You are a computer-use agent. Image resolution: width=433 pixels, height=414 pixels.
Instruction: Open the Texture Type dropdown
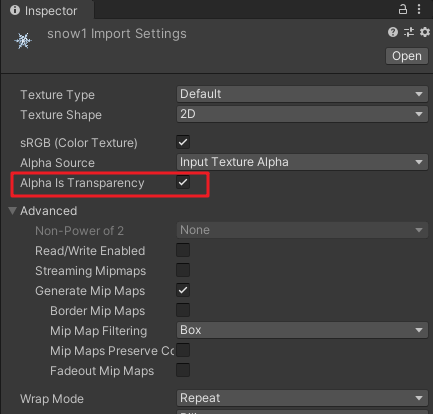pyautogui.click(x=302, y=94)
